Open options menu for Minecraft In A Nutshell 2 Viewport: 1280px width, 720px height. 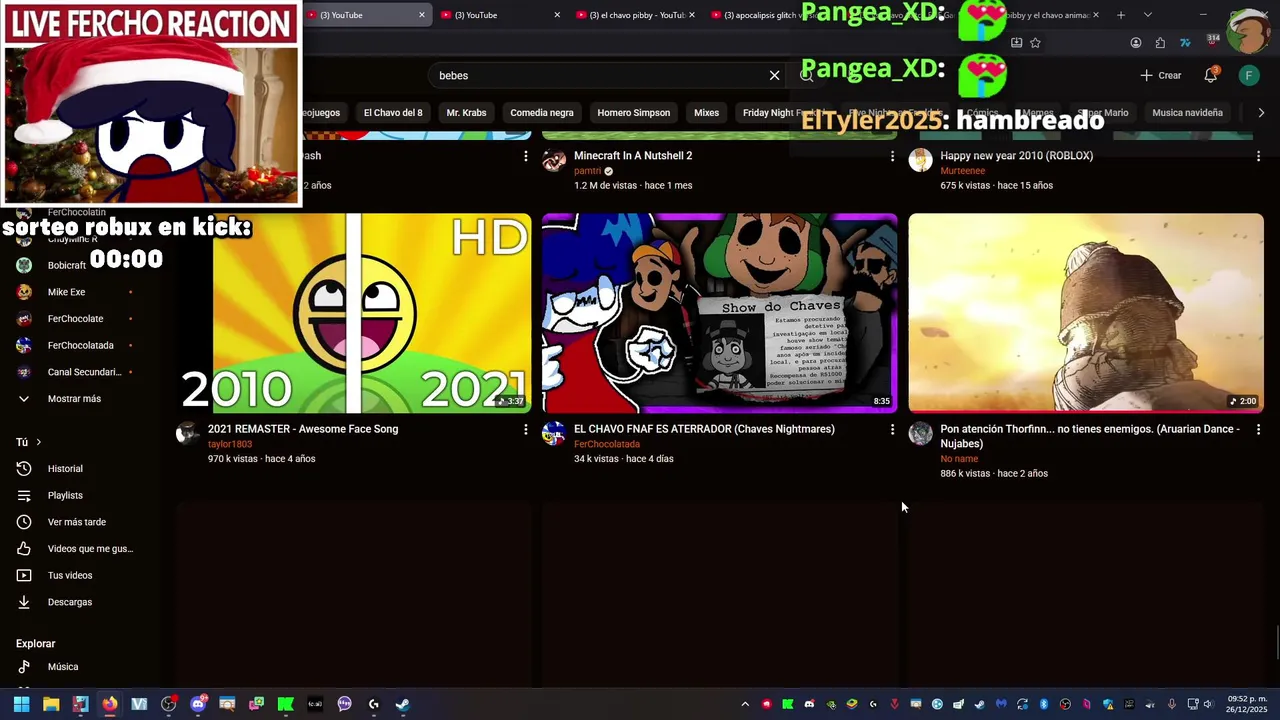(x=892, y=156)
